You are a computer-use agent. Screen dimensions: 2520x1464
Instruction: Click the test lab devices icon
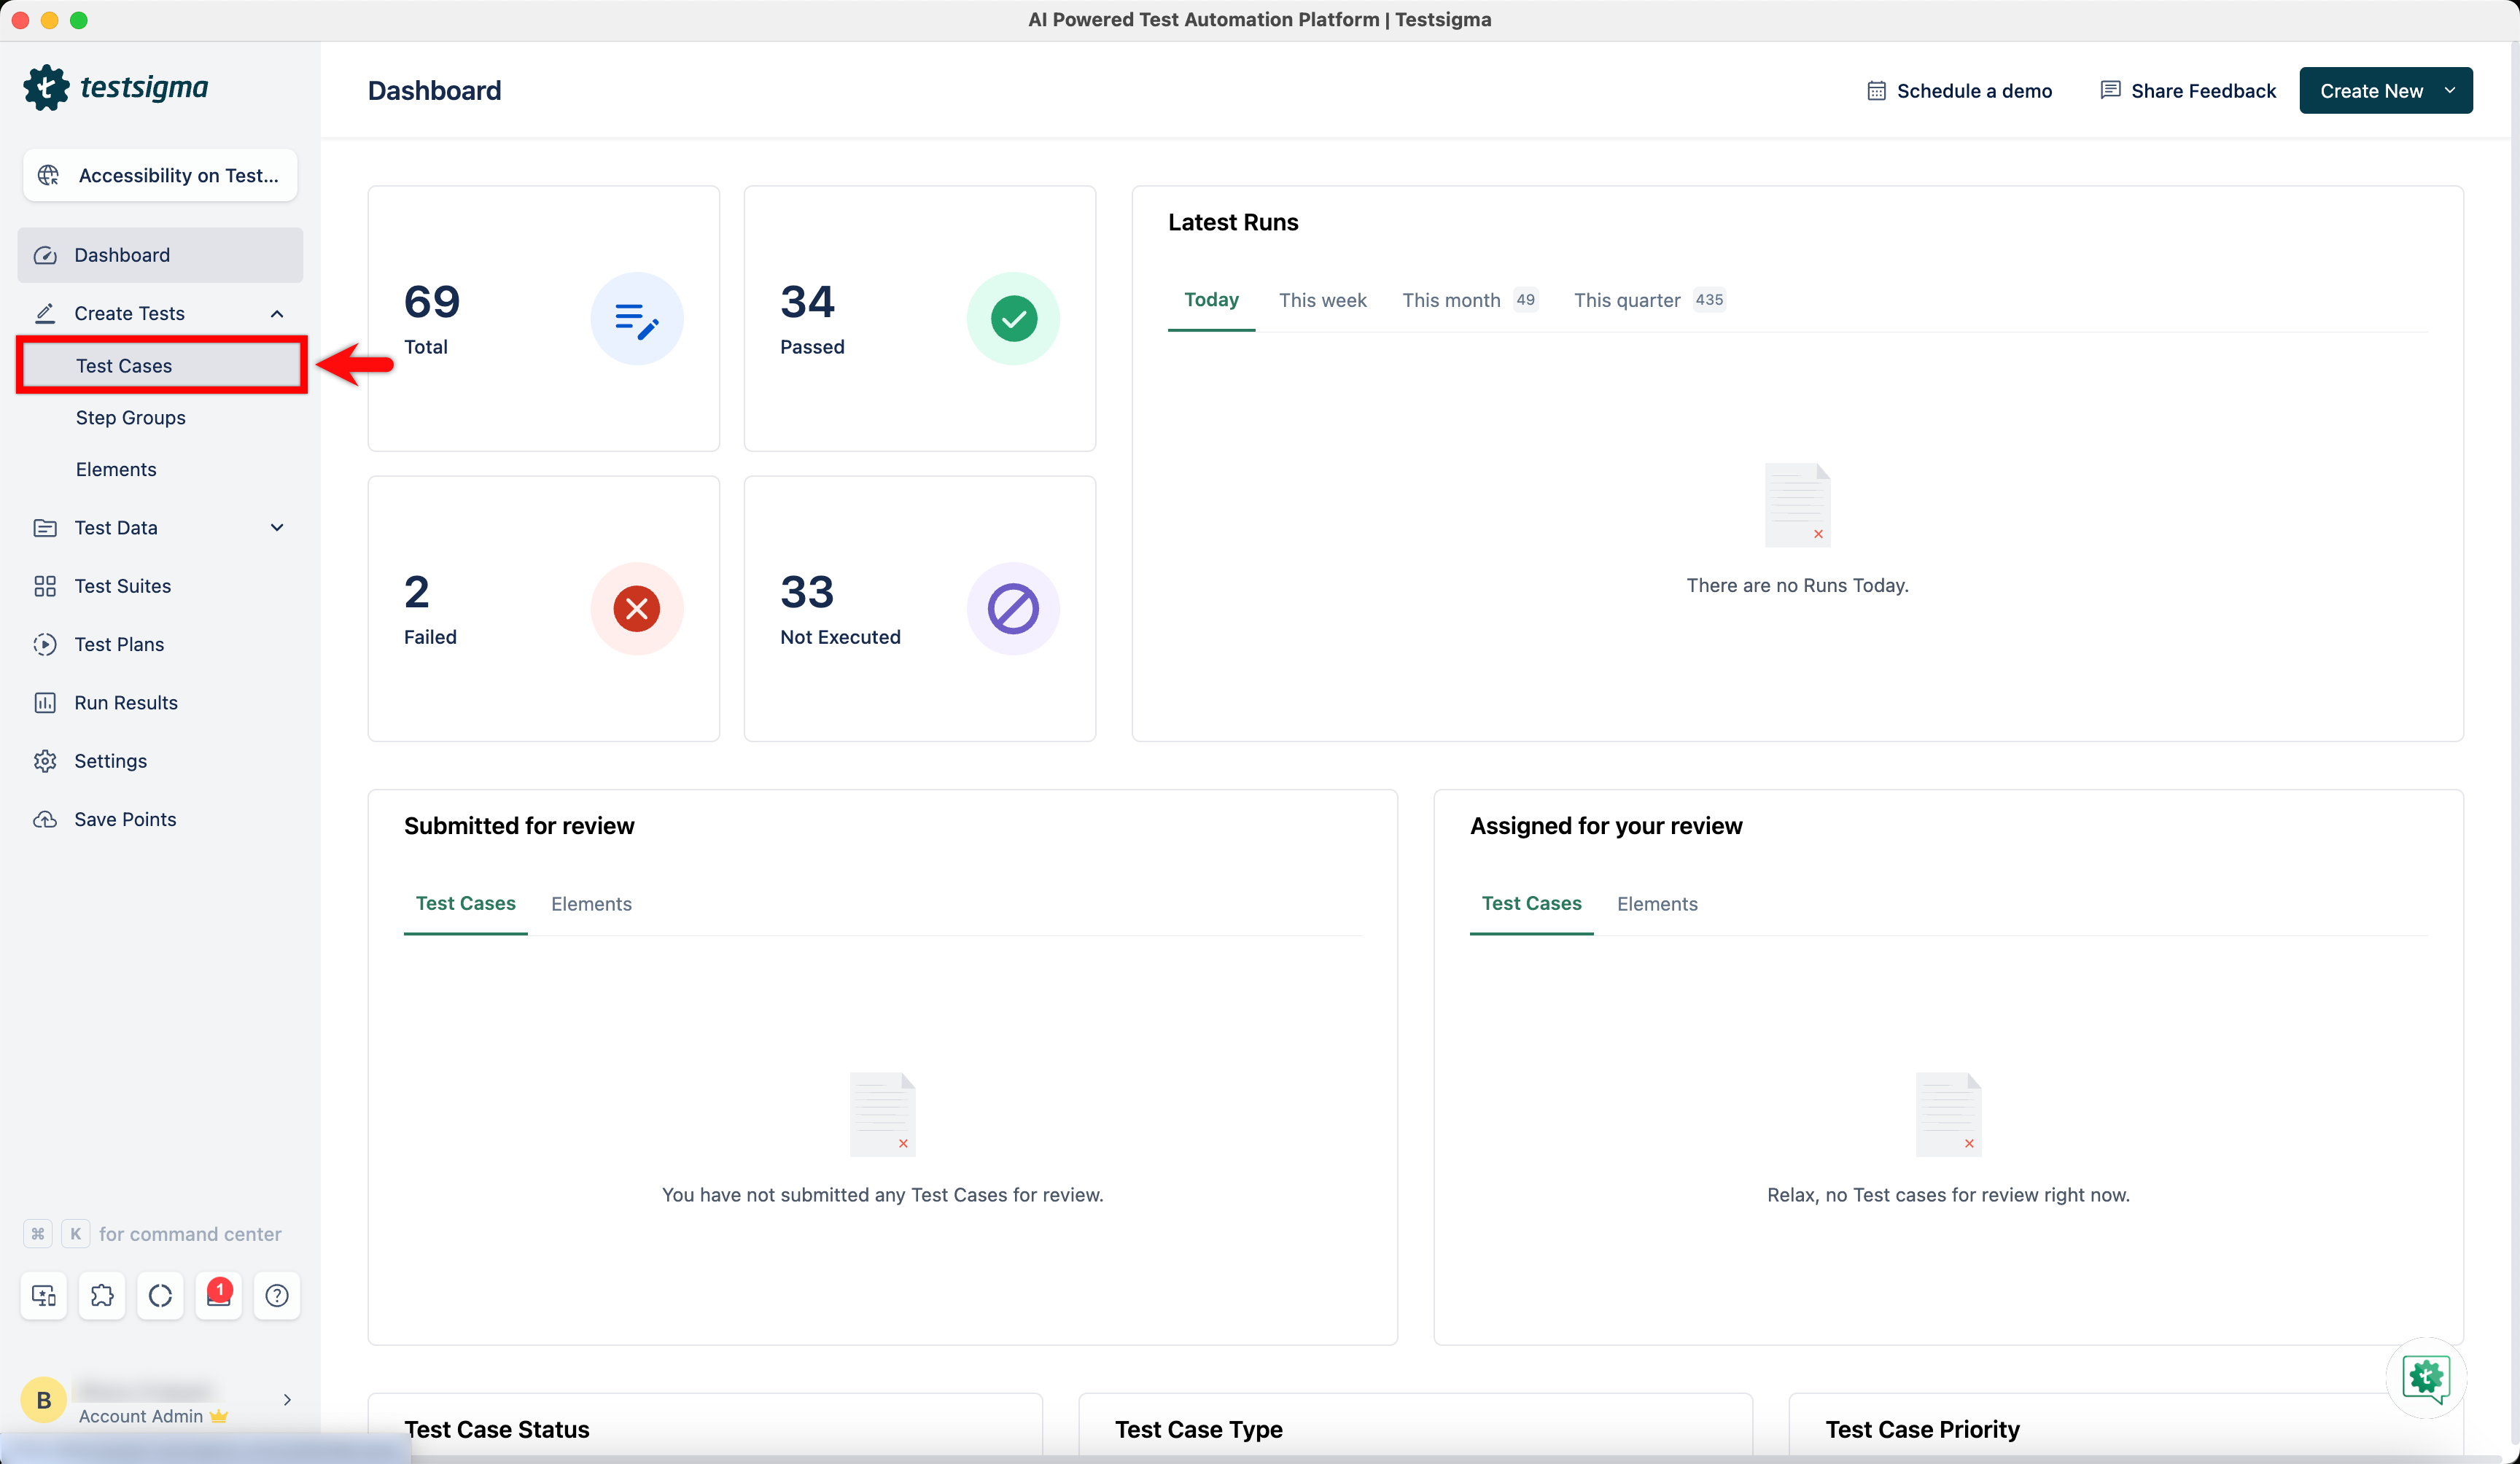tap(44, 1295)
